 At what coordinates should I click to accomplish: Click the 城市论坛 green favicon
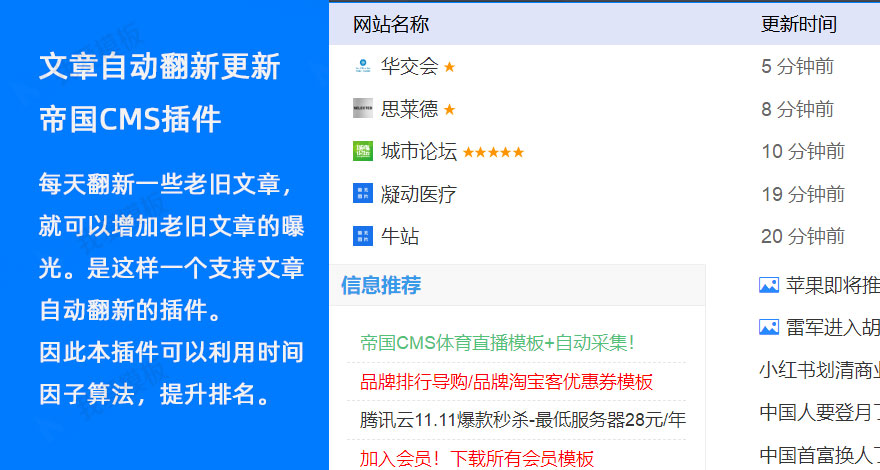point(363,151)
